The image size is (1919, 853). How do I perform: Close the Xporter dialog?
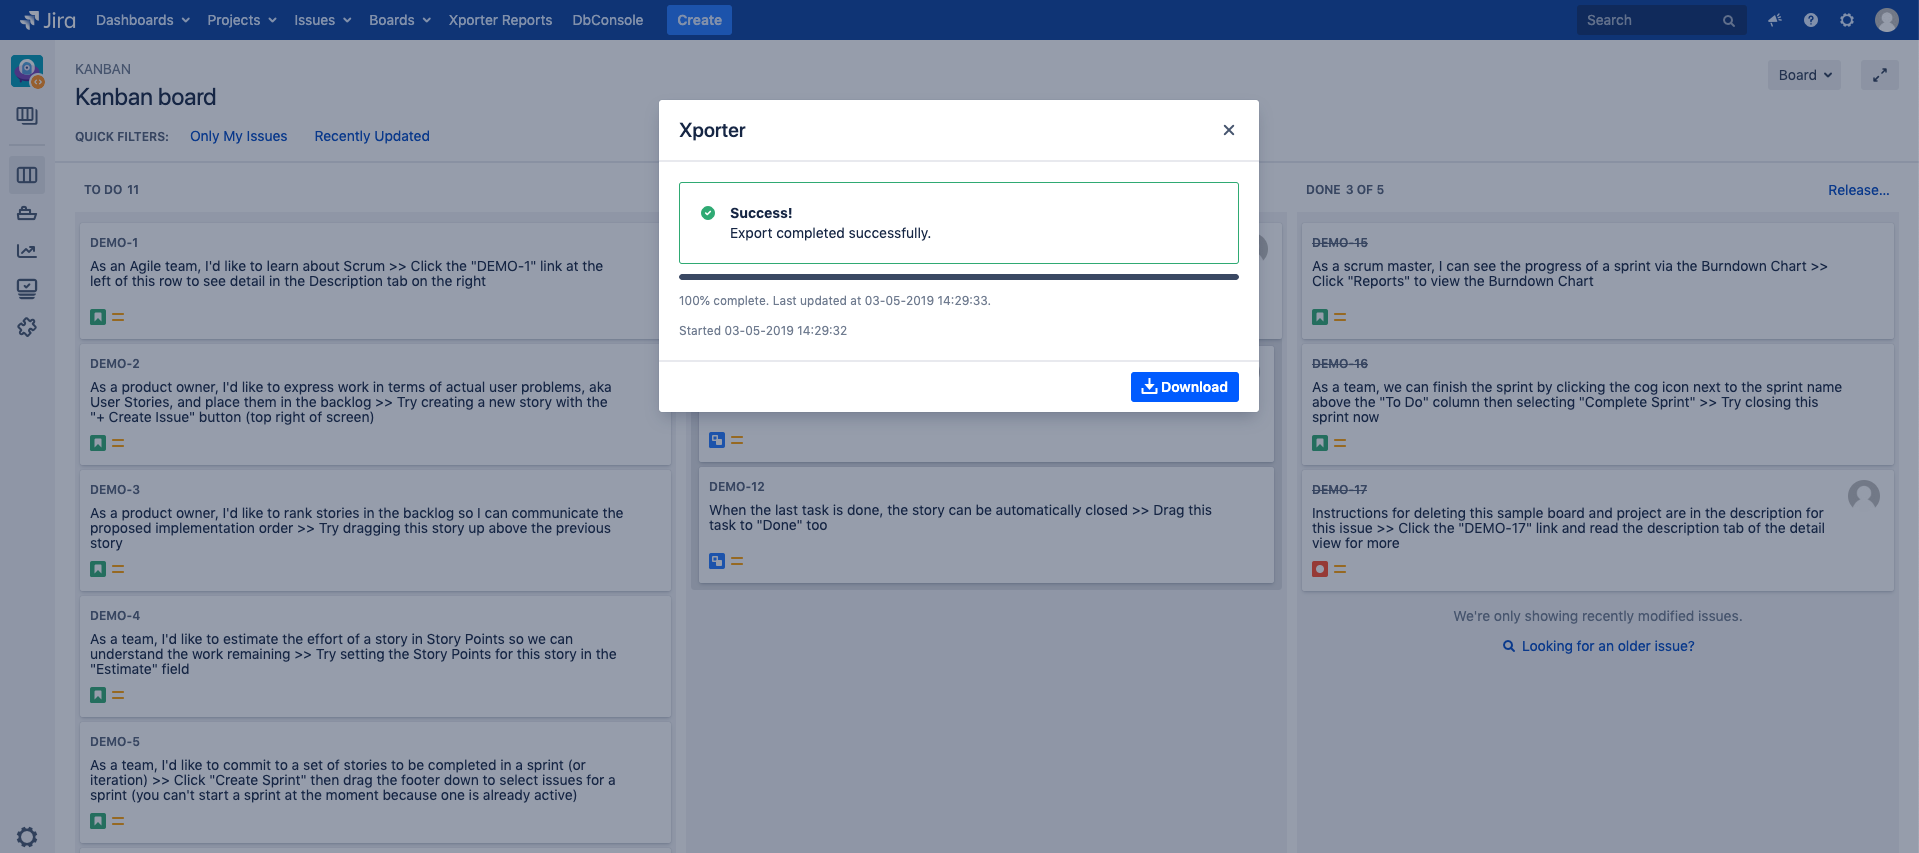[x=1228, y=130]
